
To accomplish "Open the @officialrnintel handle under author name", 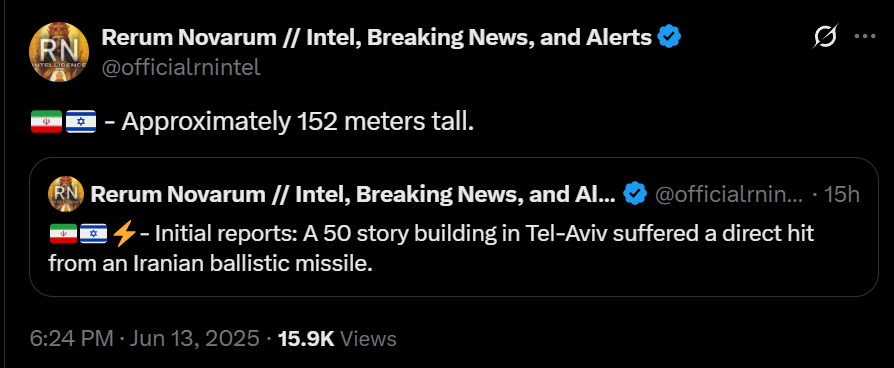I will click(x=181, y=68).
